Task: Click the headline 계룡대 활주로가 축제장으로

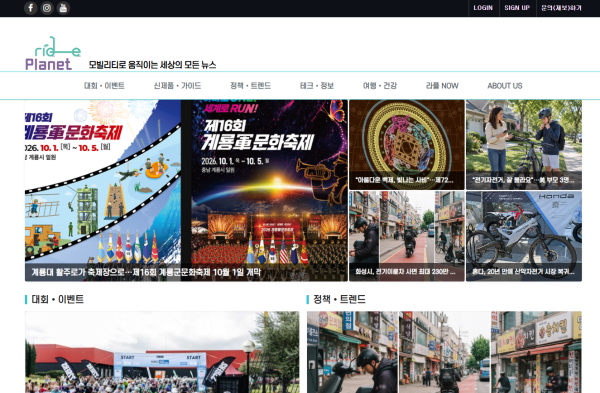Action: click(146, 272)
